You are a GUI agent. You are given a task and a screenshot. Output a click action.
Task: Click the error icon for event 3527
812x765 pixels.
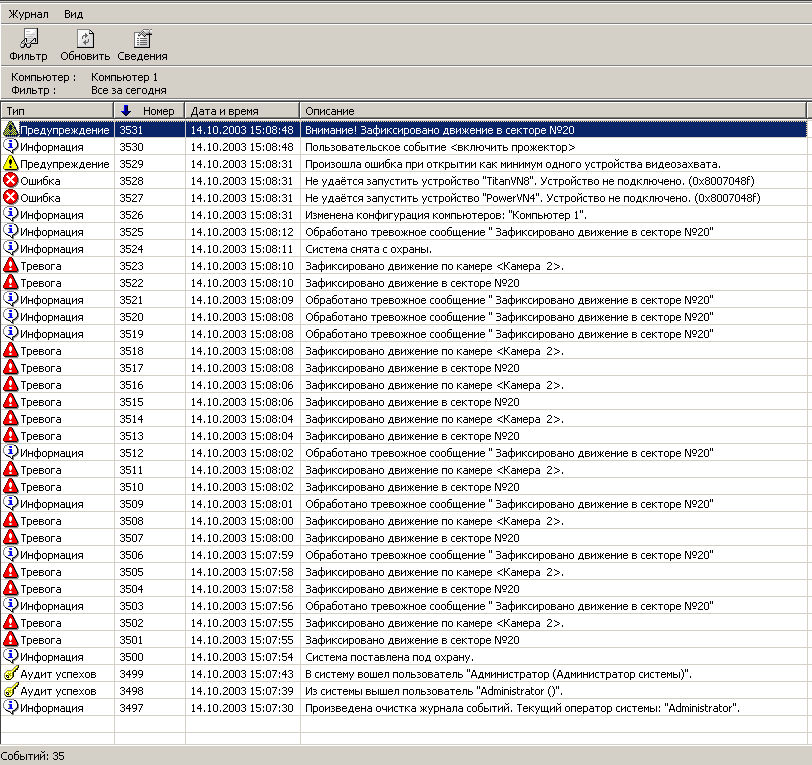11,198
